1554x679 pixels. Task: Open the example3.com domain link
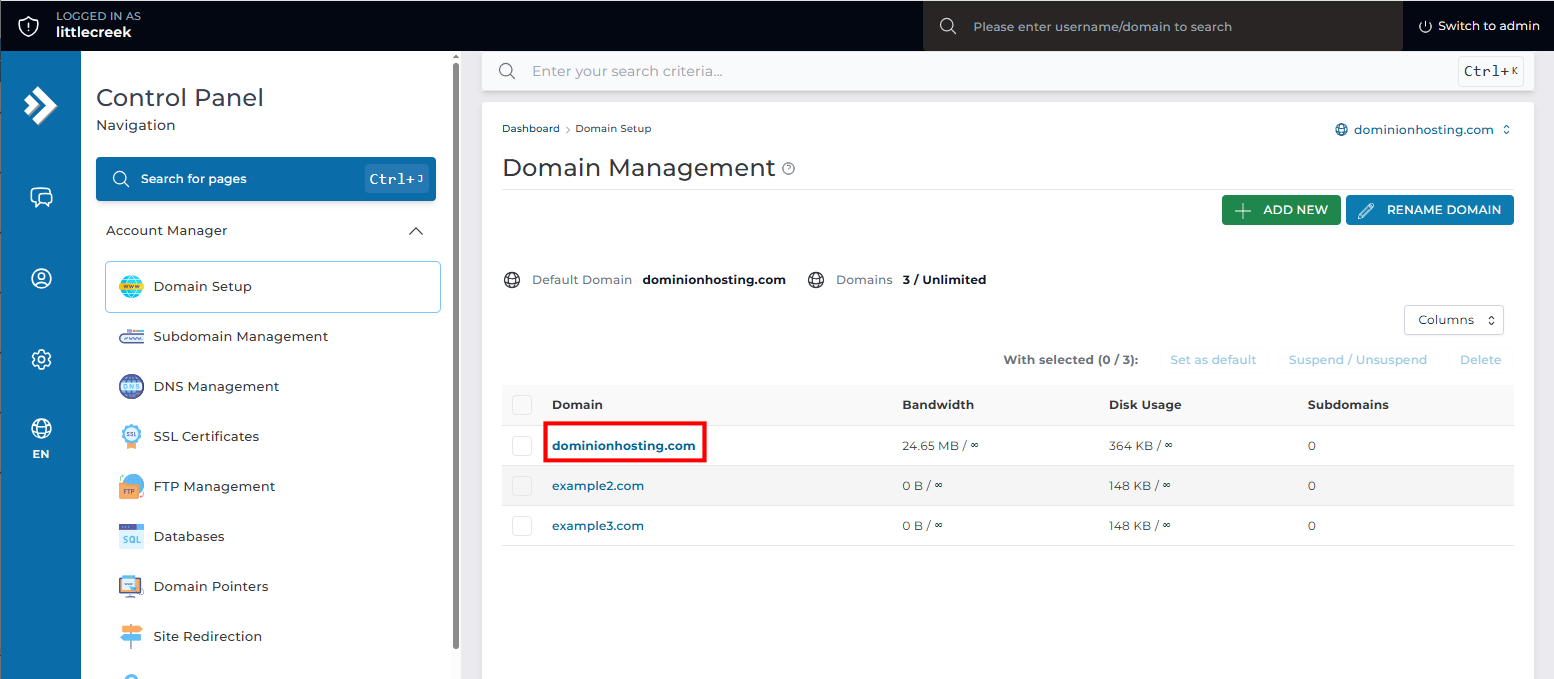(x=597, y=526)
